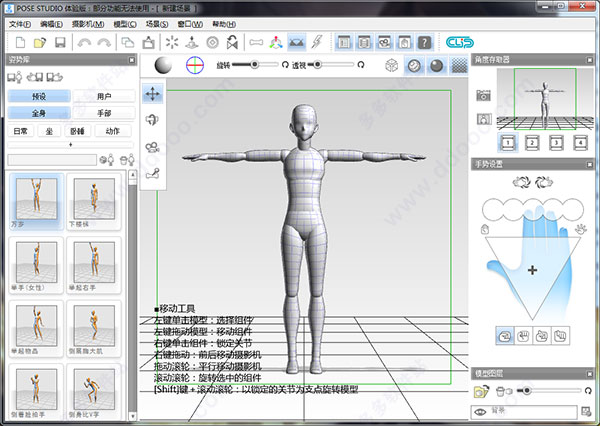
Task: Toggle the highlighted smooth shading display button
Action: click(x=414, y=66)
